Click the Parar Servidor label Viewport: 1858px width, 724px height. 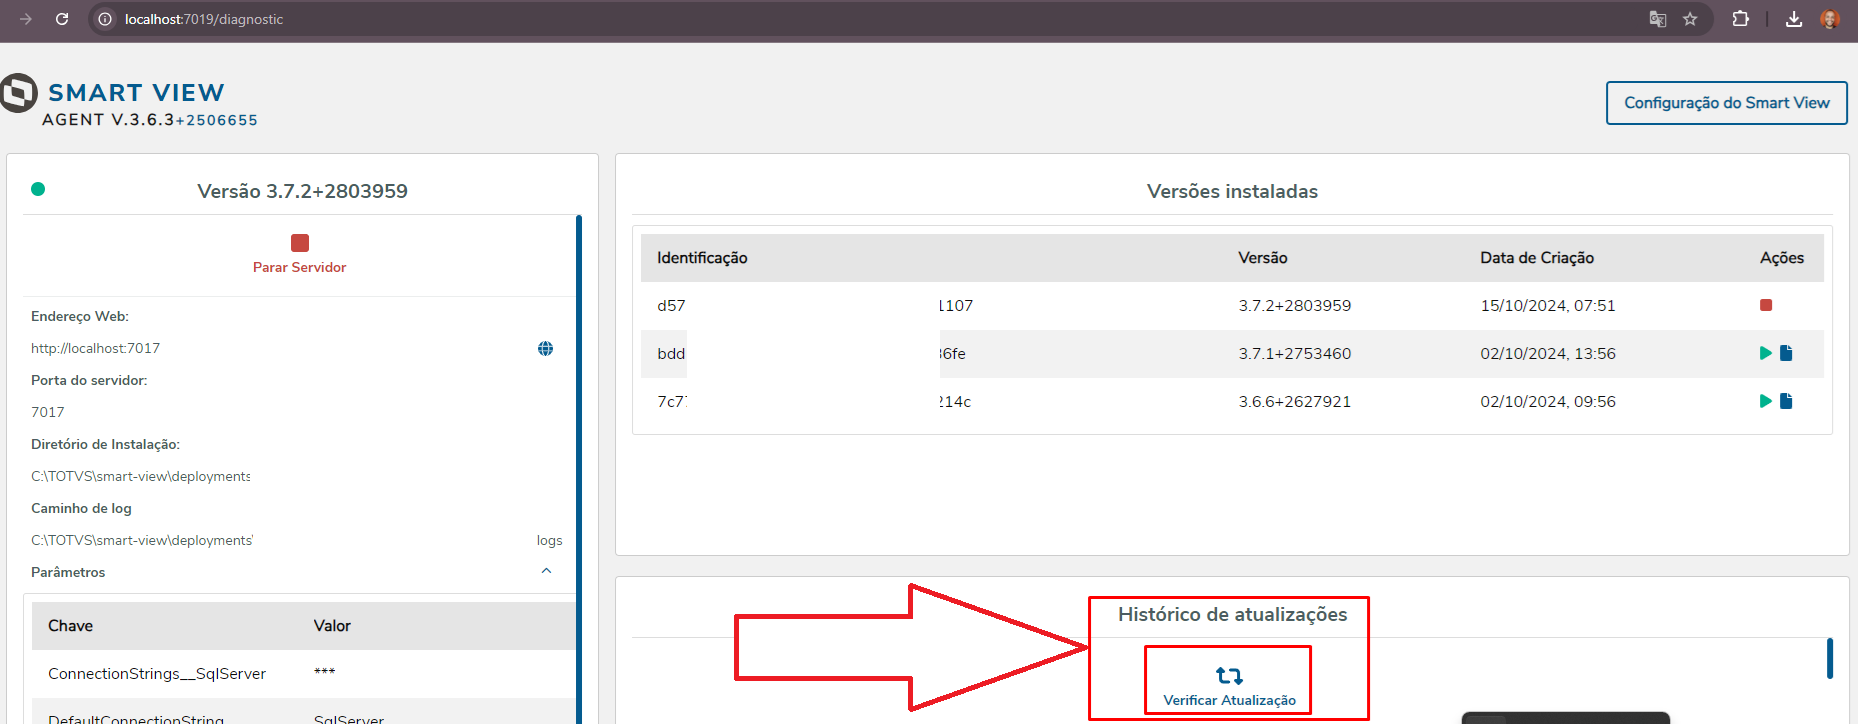point(300,267)
